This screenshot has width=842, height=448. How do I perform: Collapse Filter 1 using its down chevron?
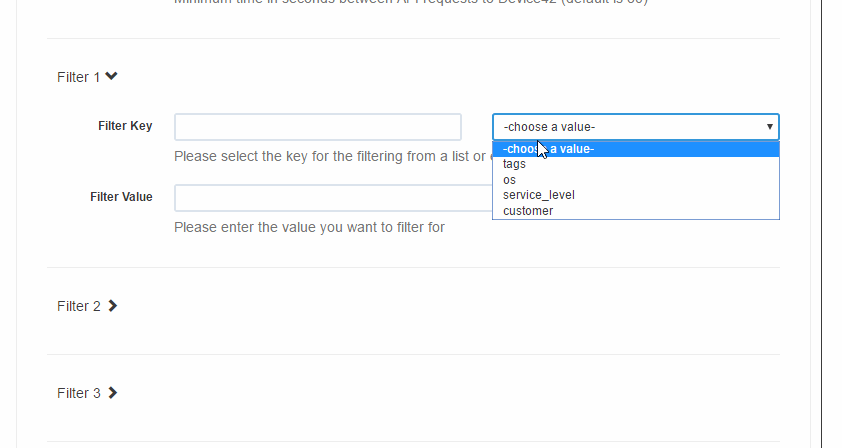(x=111, y=76)
